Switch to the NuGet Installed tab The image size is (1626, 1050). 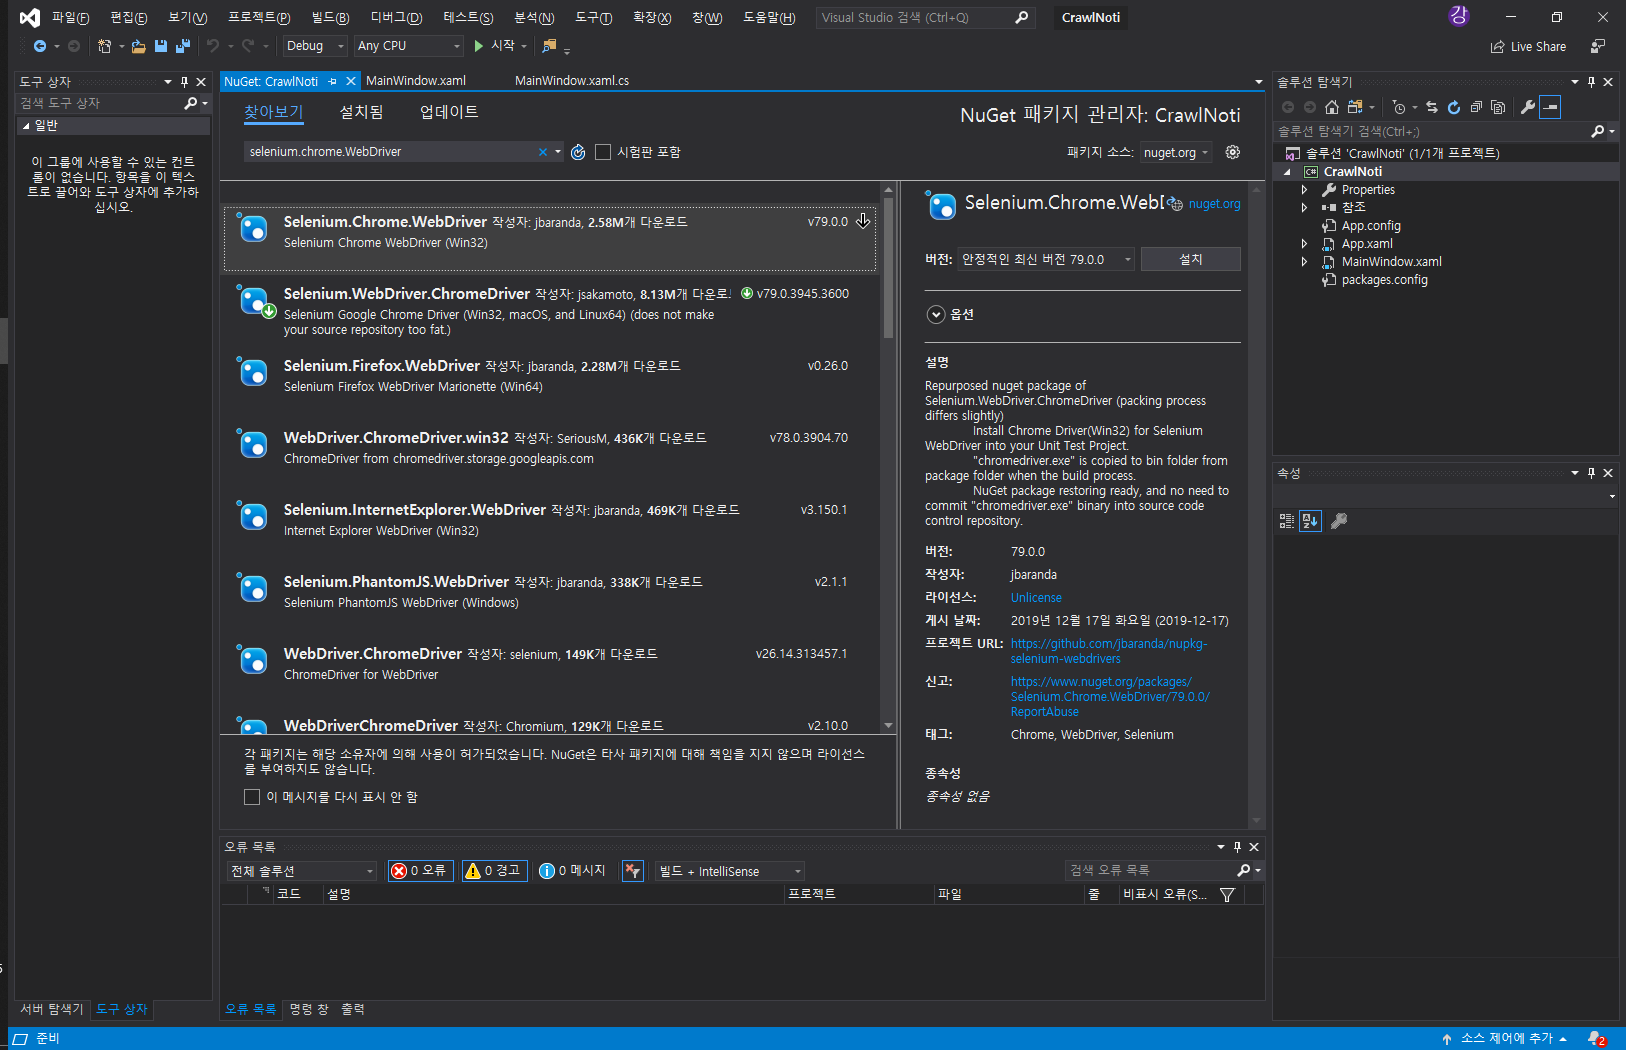click(x=361, y=112)
